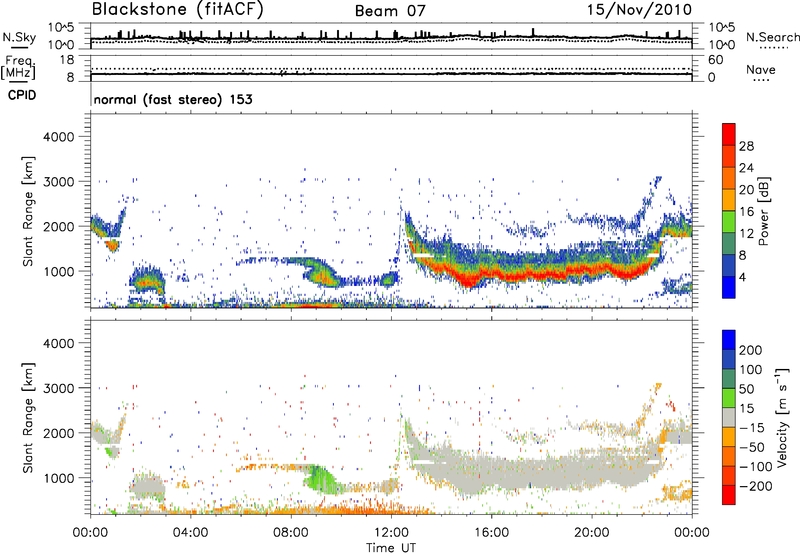
Task: Click '2000' on the velocity panel axis
Action: (x=59, y=433)
